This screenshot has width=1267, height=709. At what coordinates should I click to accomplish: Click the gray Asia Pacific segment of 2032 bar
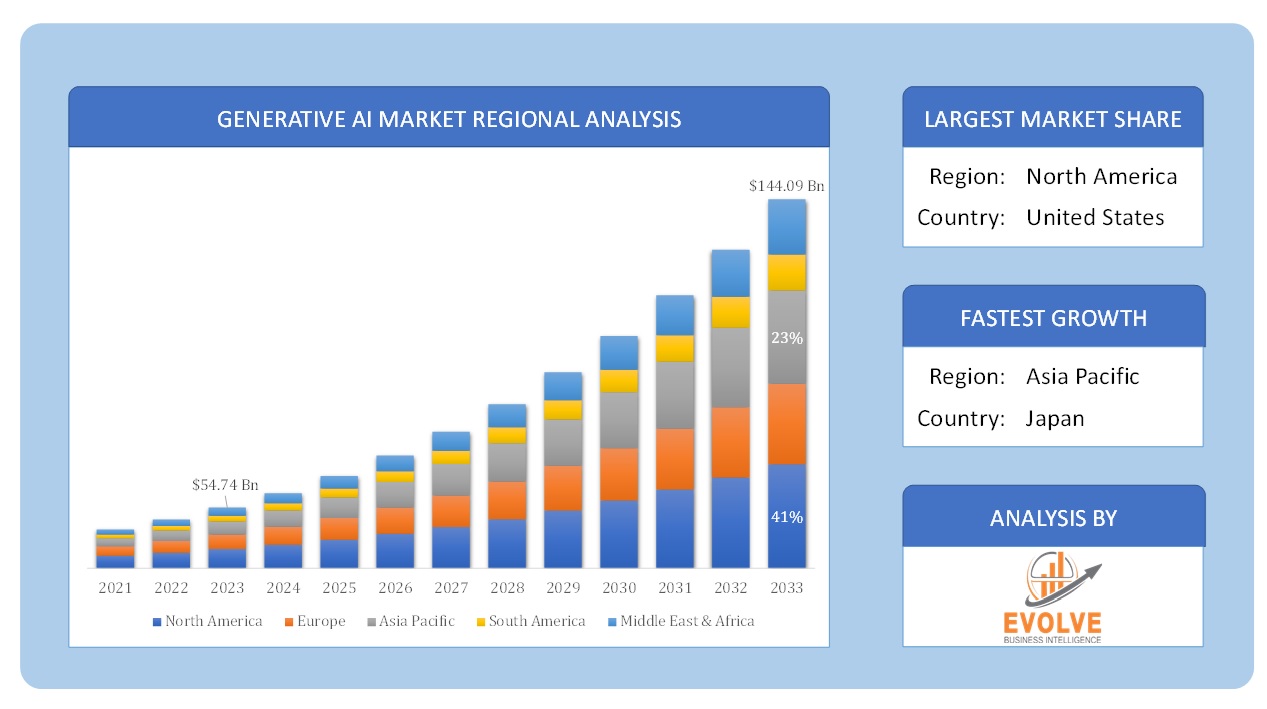click(x=731, y=368)
